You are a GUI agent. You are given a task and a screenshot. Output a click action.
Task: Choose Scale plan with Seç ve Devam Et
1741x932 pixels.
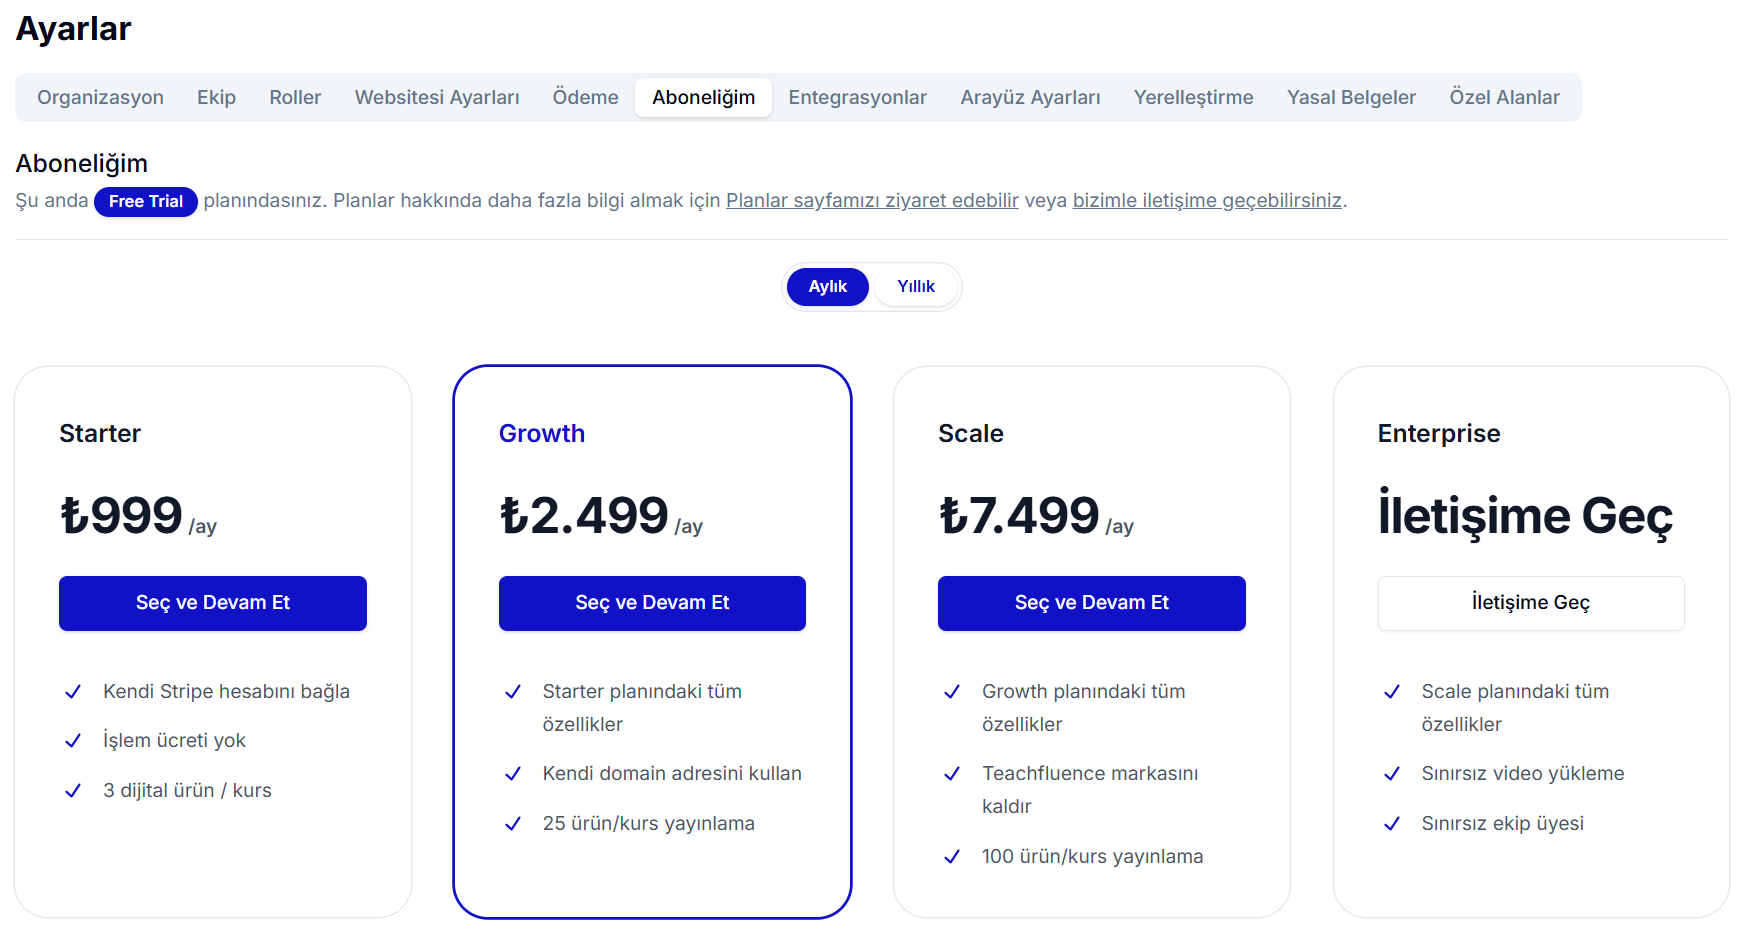click(x=1092, y=603)
